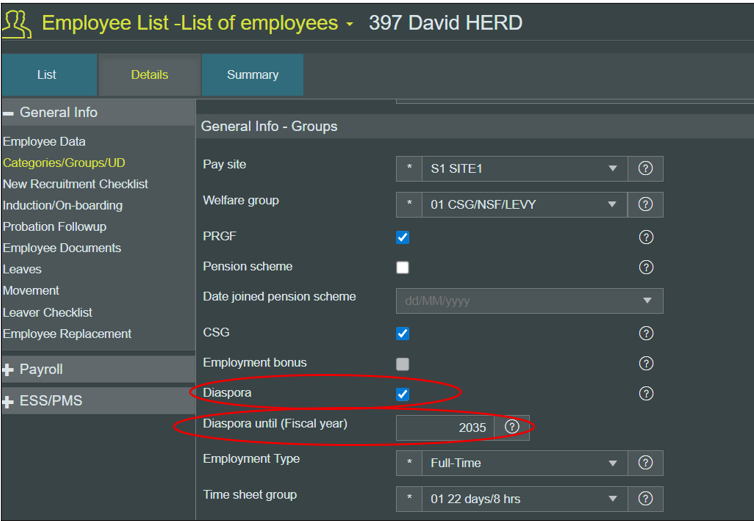754x521 pixels.
Task: Open help for the PRGF field
Action: pyautogui.click(x=645, y=237)
